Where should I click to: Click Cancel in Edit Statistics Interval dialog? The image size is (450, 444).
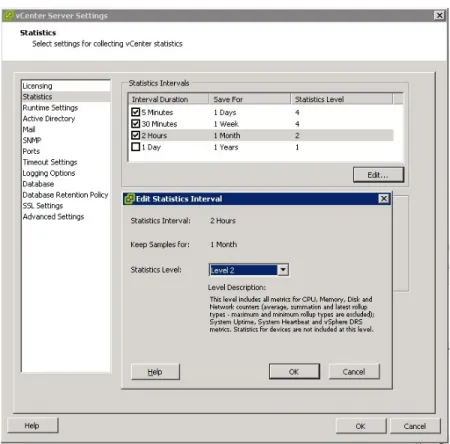[354, 372]
